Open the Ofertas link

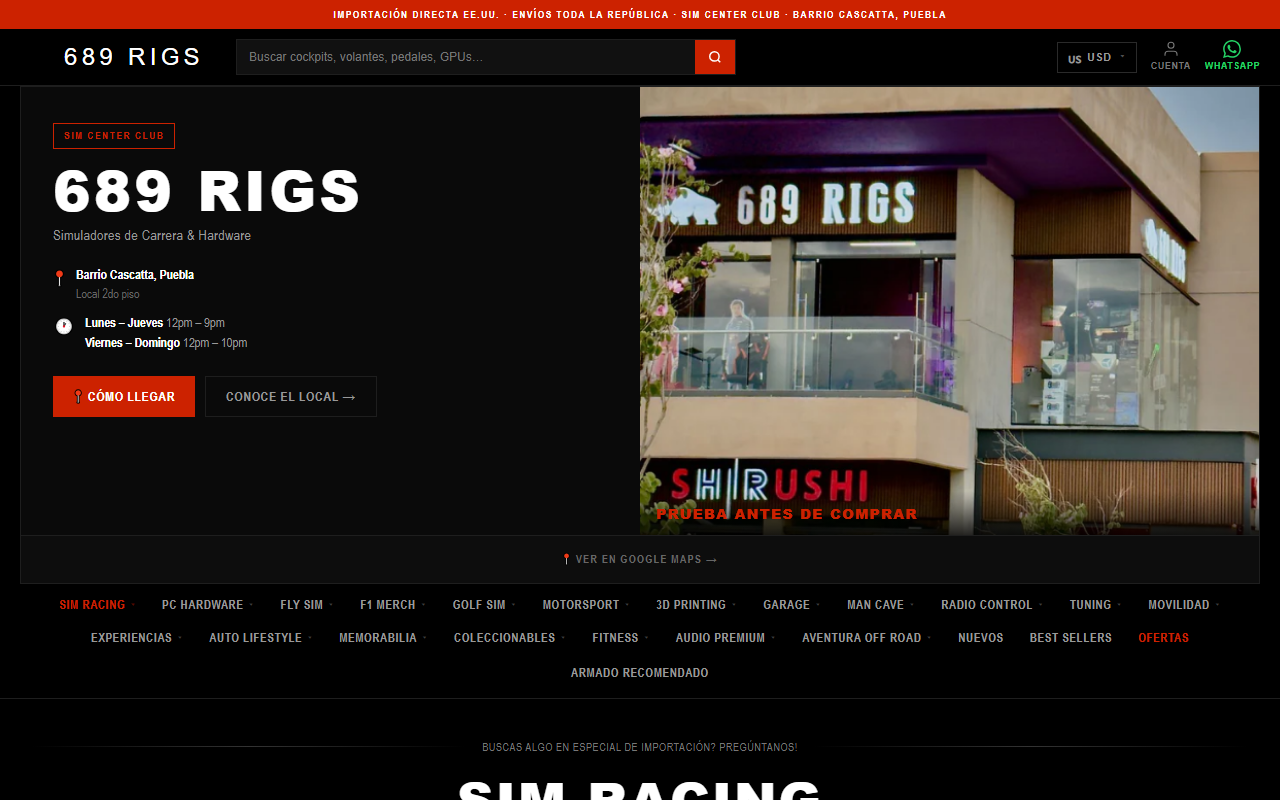1164,638
